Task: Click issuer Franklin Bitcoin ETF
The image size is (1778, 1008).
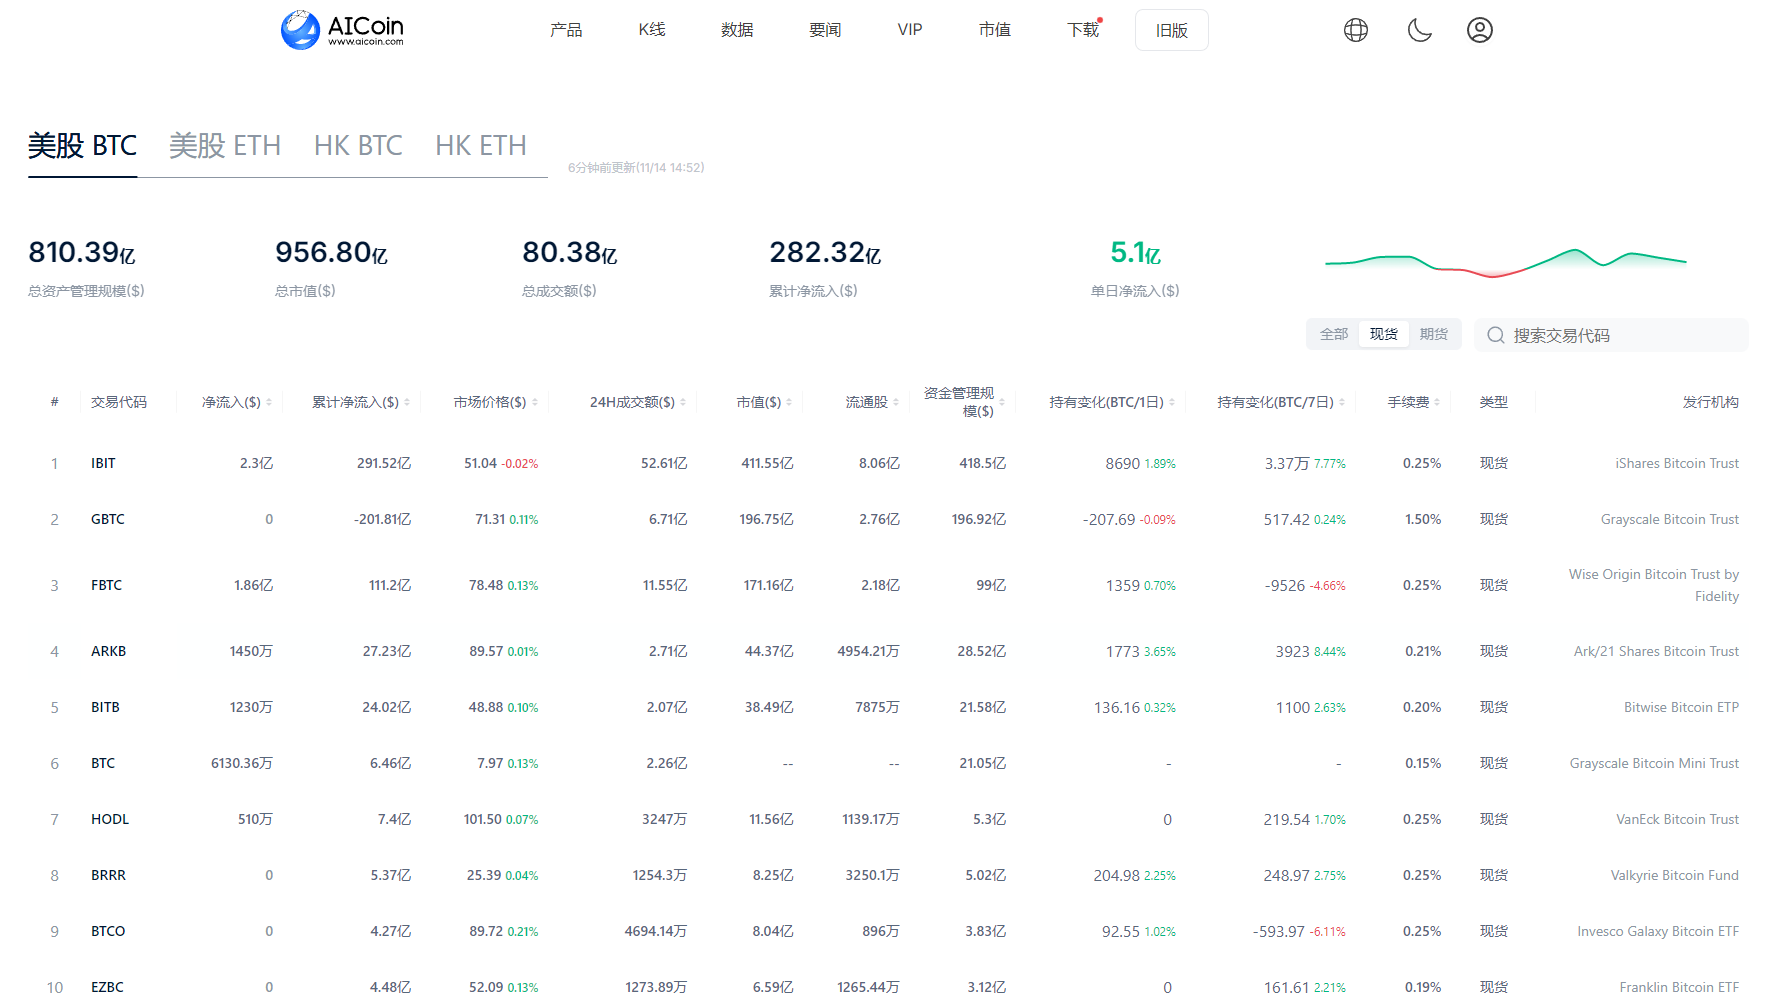Action: (1679, 987)
